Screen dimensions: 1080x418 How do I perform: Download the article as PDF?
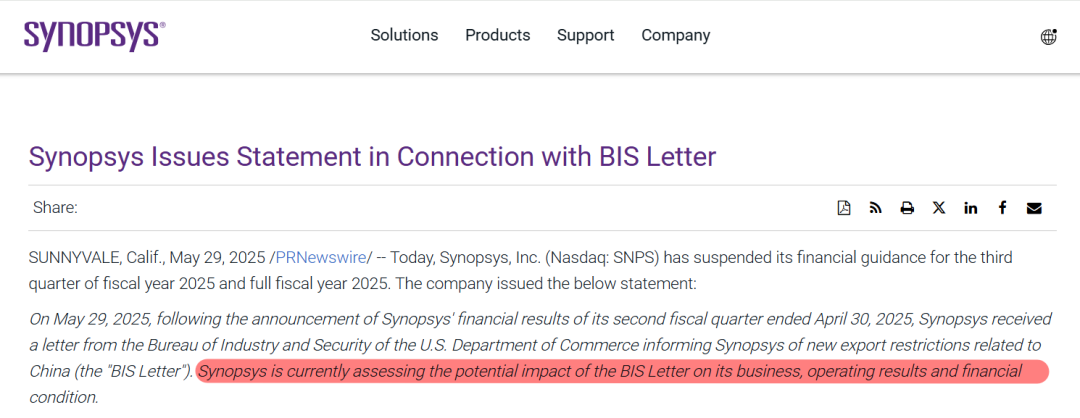coord(844,208)
